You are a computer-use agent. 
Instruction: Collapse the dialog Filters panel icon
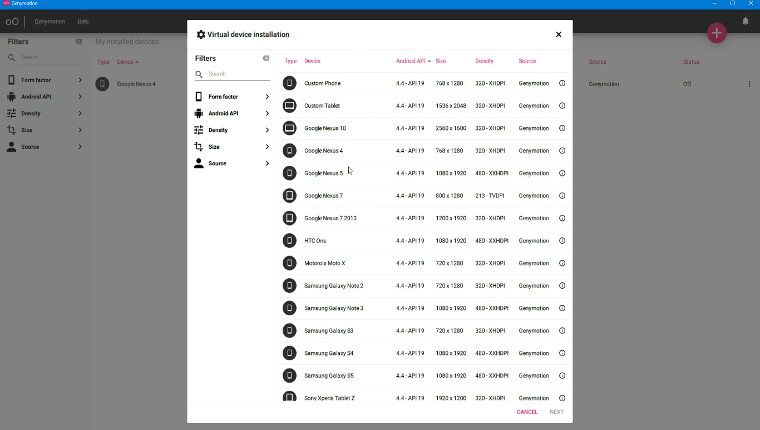coord(266,58)
